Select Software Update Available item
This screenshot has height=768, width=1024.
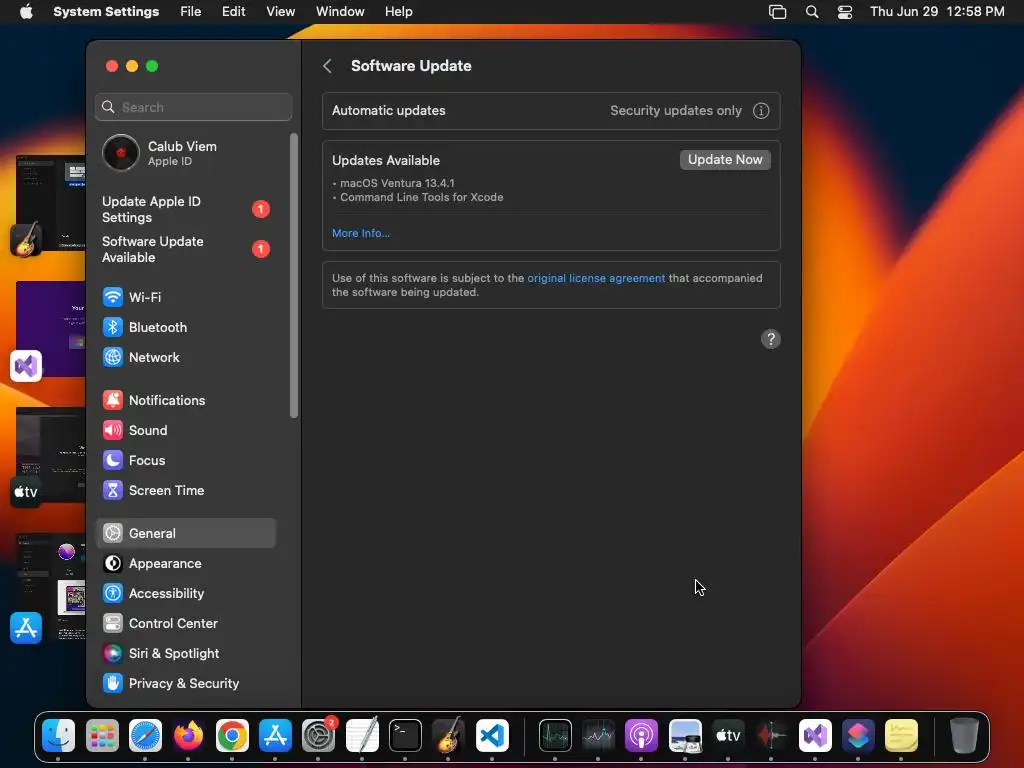click(x=185, y=249)
